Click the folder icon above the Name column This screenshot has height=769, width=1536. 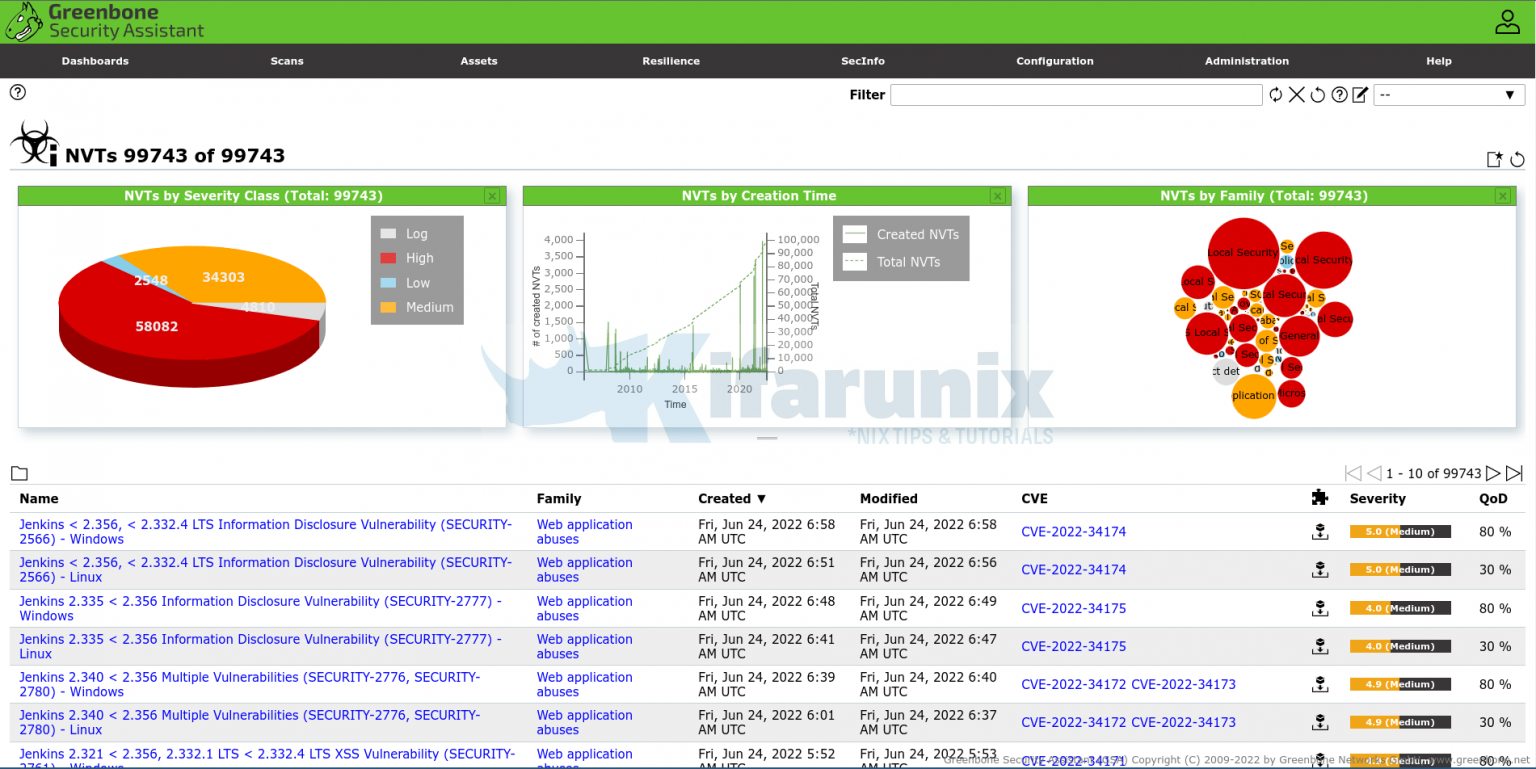tap(19, 473)
